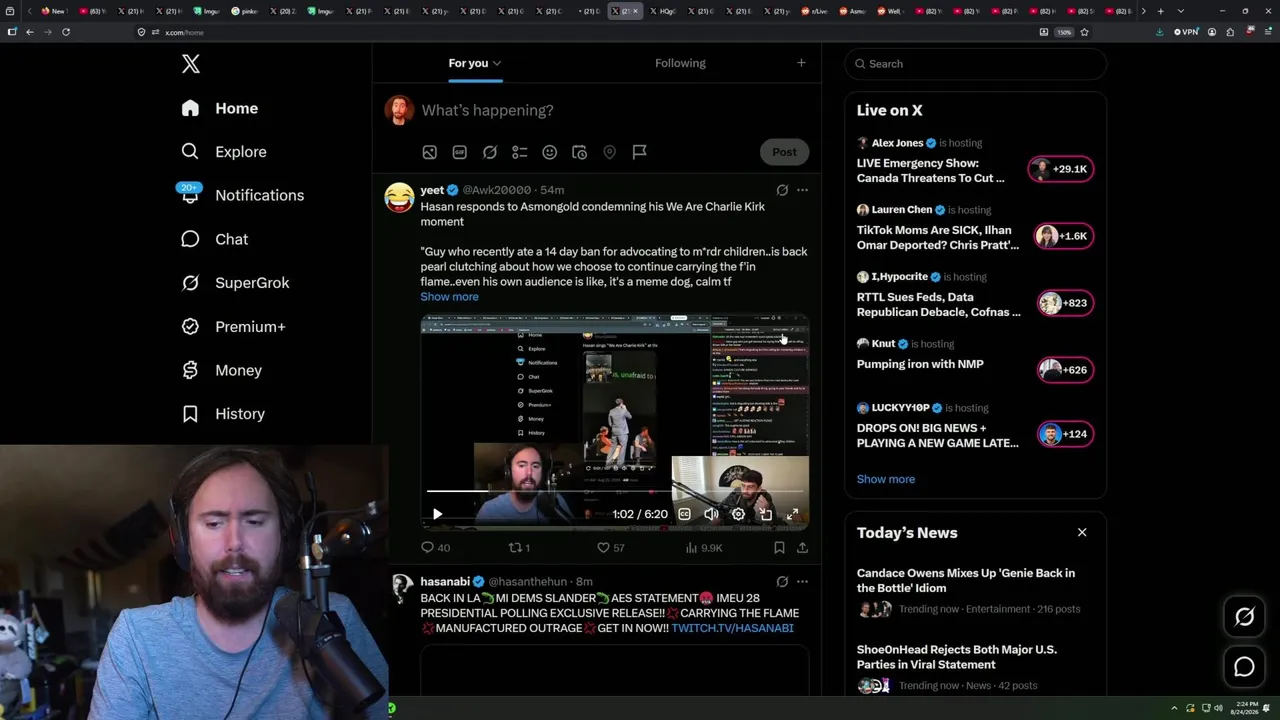Open the floating Grok button

1244,617
